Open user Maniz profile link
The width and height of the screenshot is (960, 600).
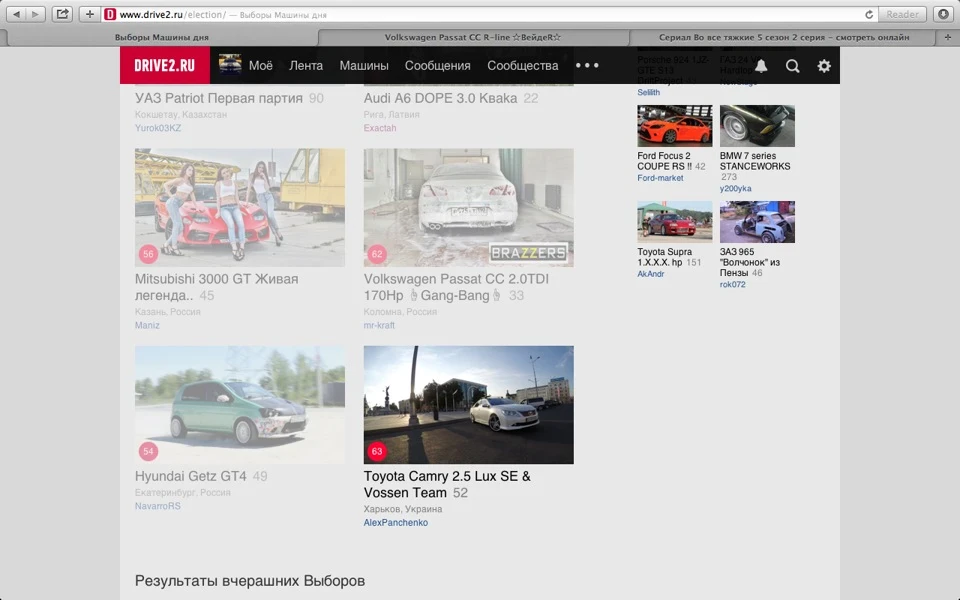[x=147, y=325]
